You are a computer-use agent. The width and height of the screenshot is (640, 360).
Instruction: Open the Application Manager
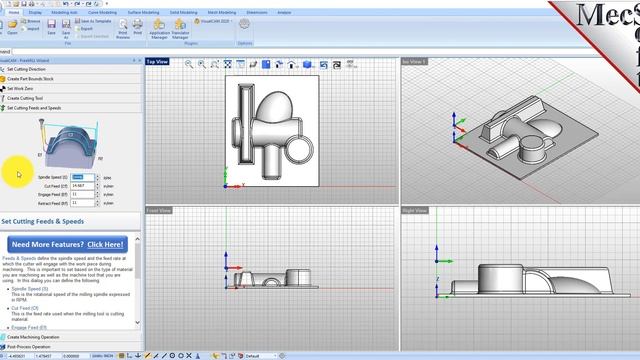click(159, 29)
